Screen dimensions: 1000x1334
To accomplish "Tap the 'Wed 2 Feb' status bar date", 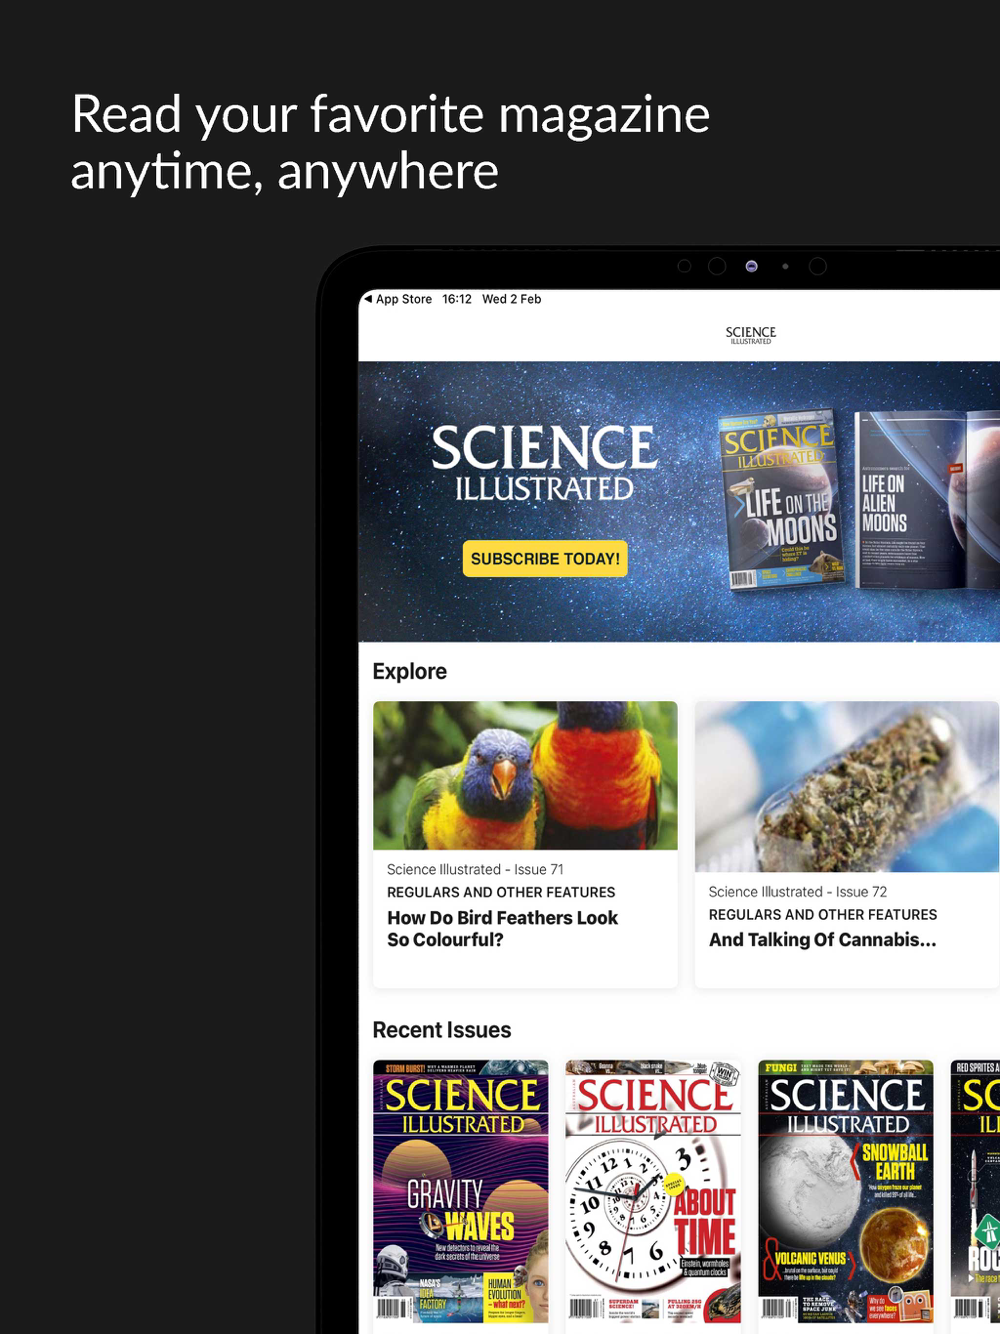I will tap(511, 299).
